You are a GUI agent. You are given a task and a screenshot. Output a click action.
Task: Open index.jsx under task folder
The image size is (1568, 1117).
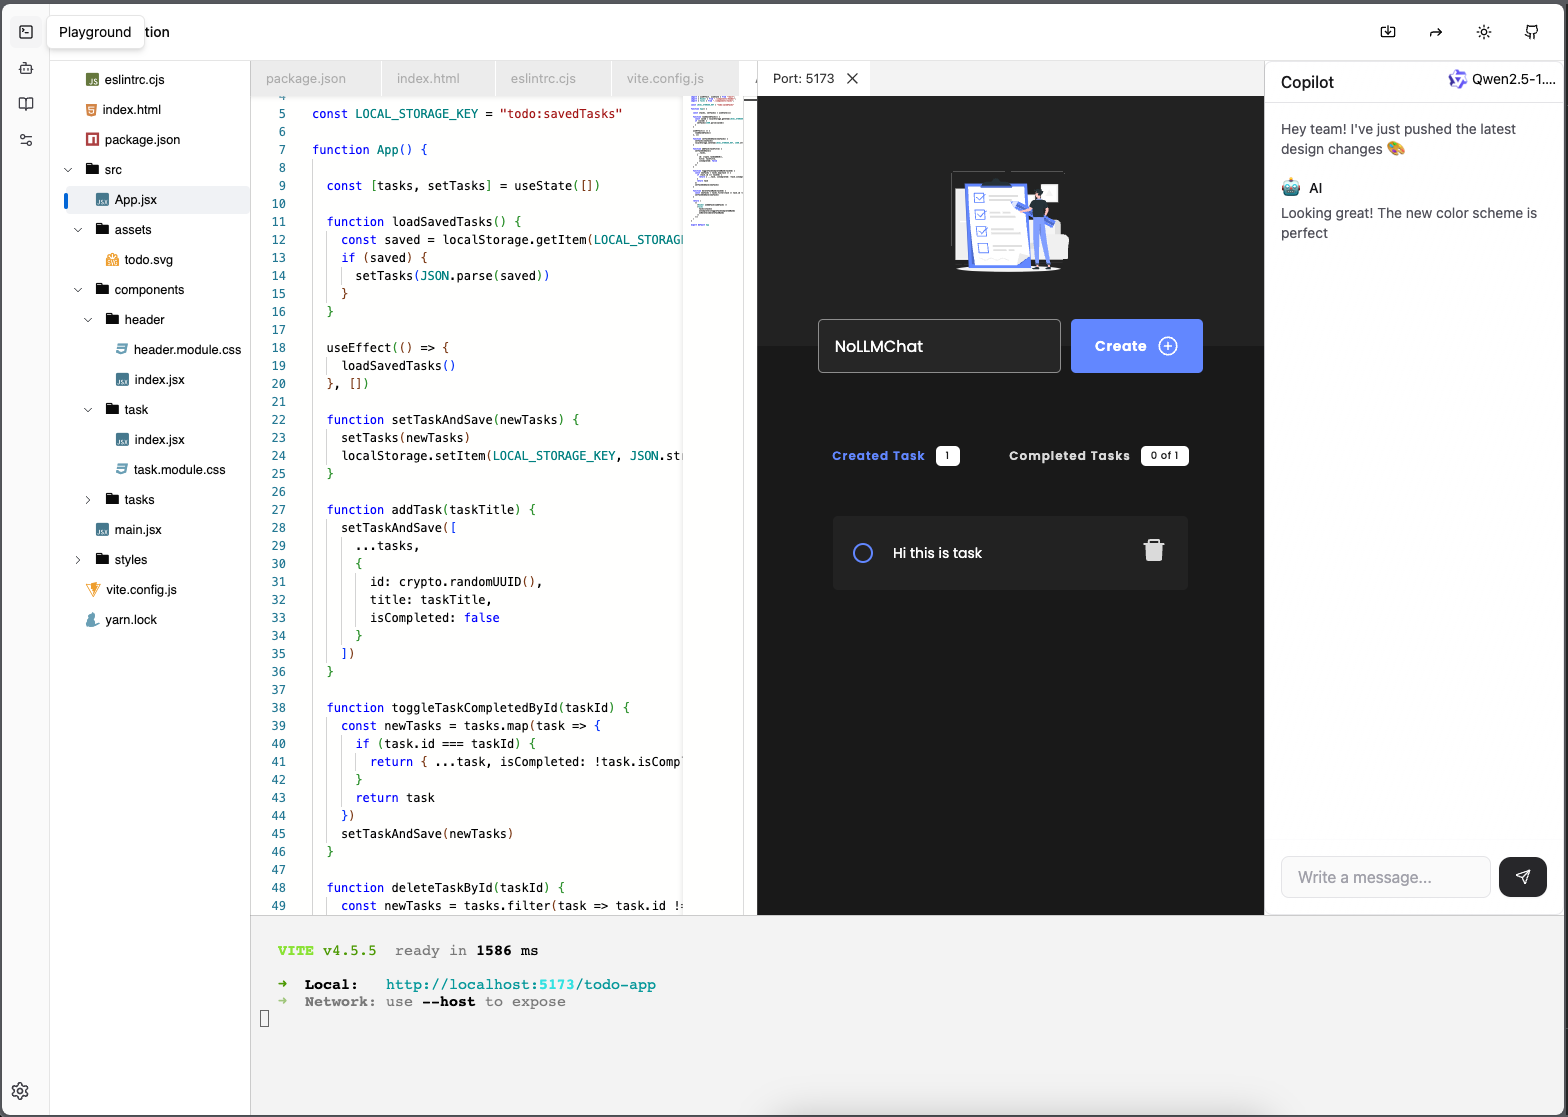click(x=160, y=440)
